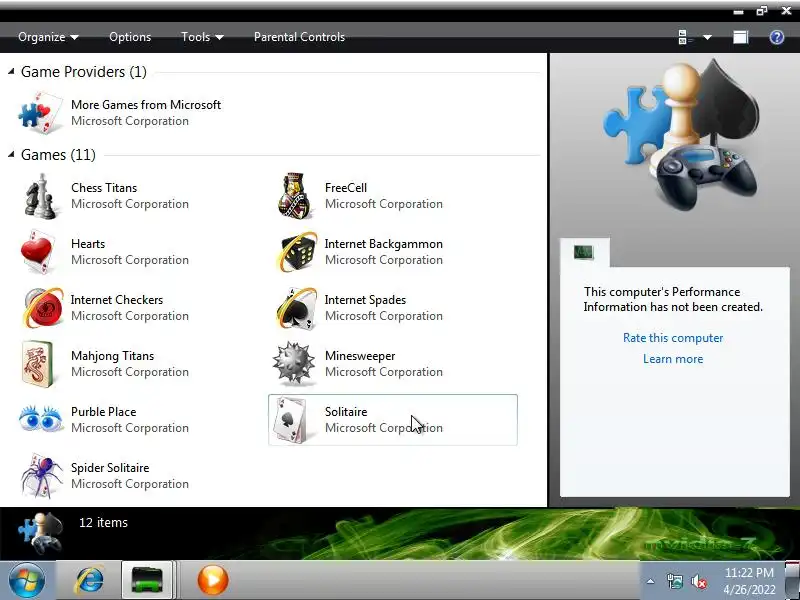This screenshot has width=800, height=600.
Task: Click the Rate this computer link
Action: pos(673,338)
